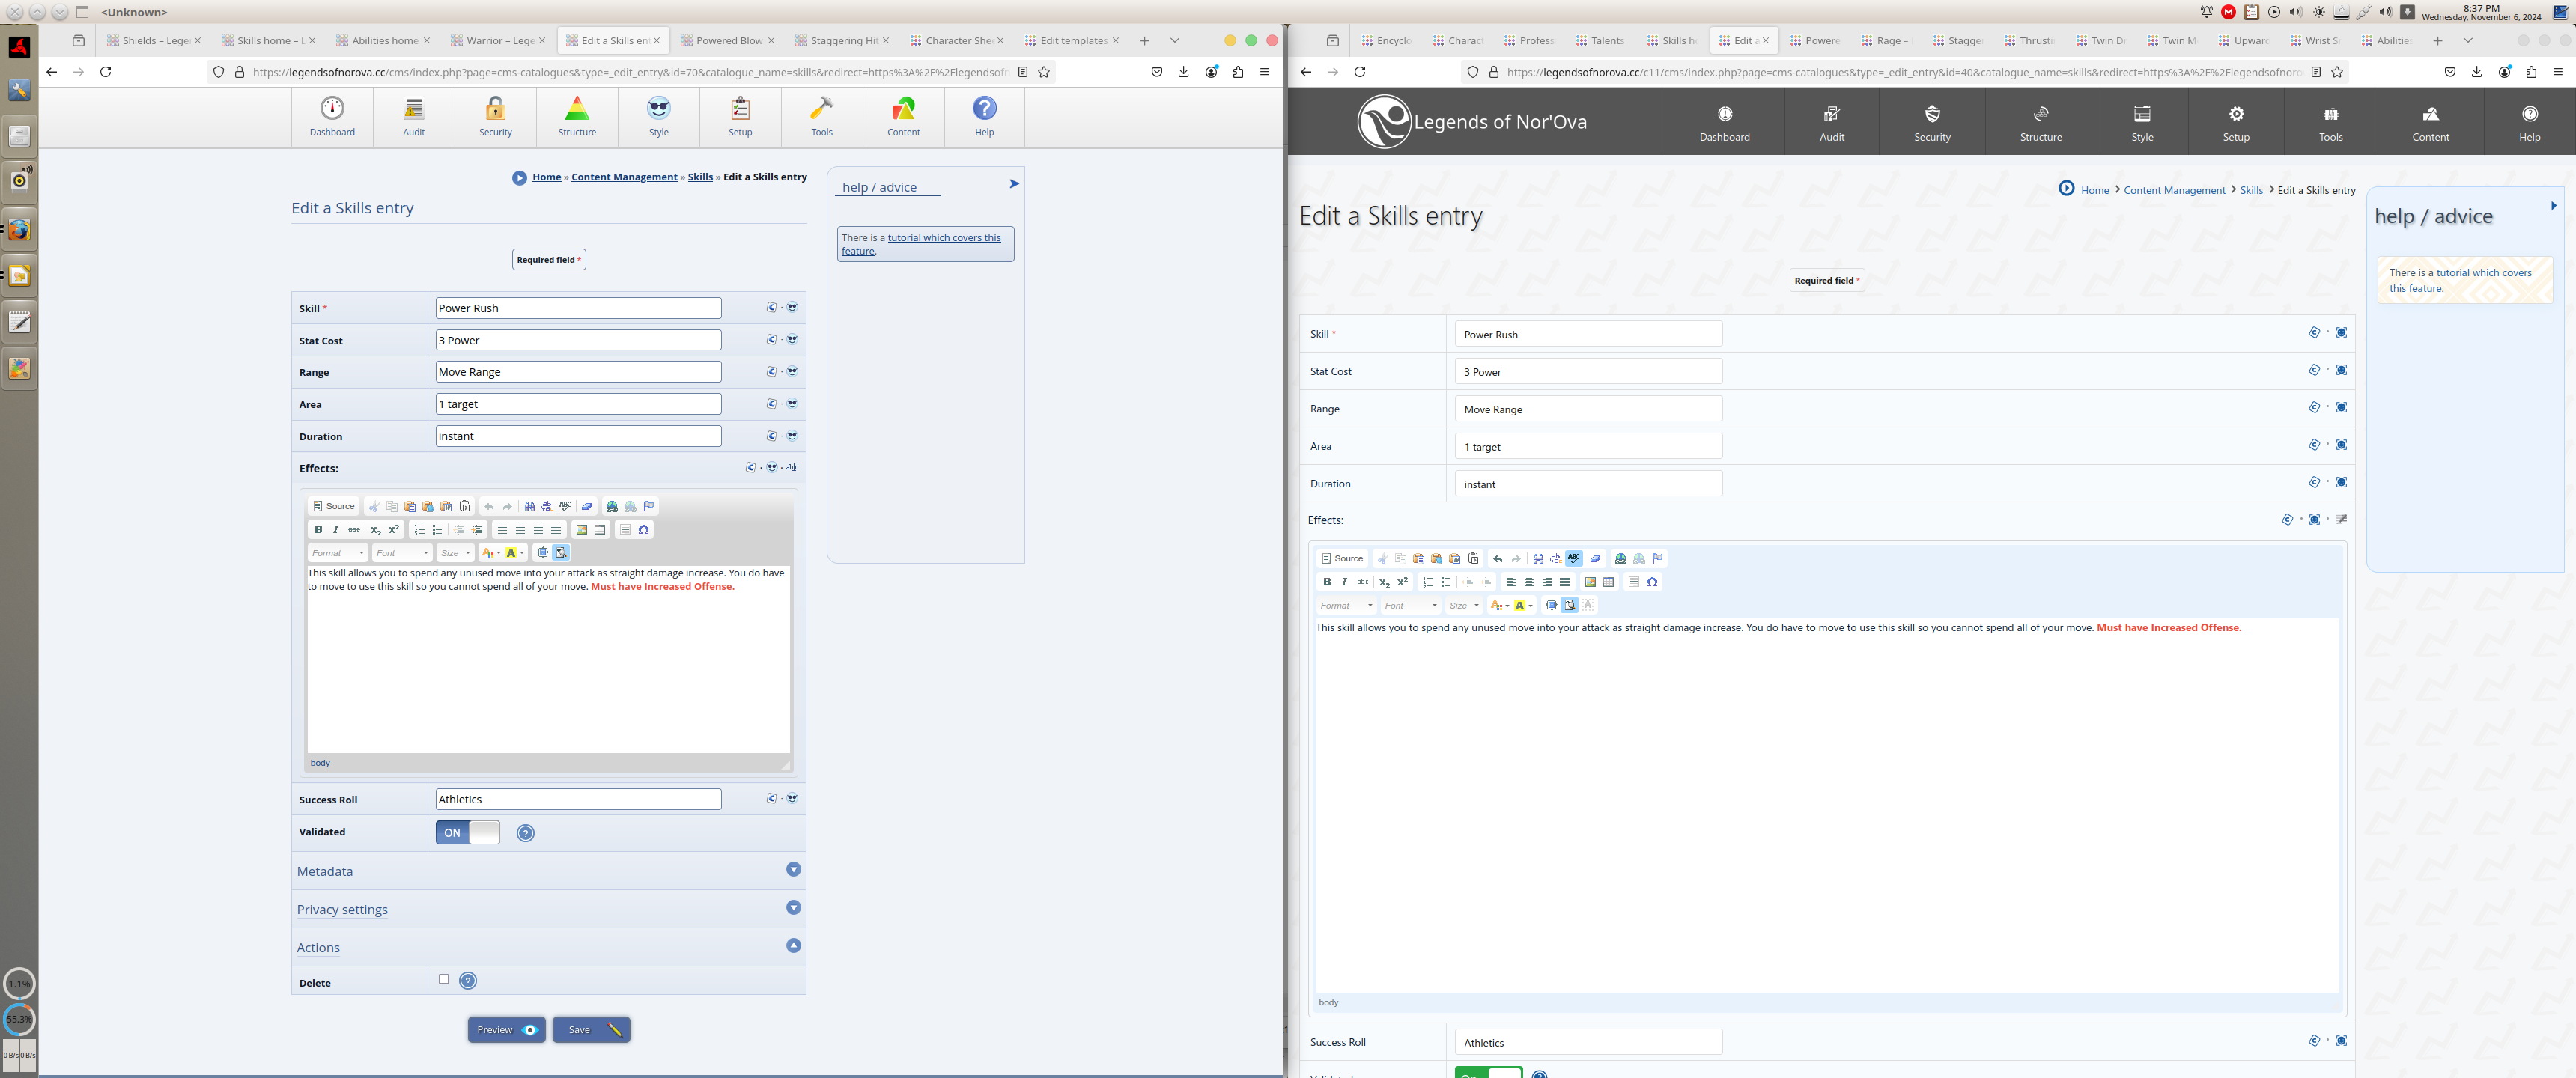Screen dimensions: 2576x1078
Task: Open the Font dropdown in right editor
Action: point(1410,606)
